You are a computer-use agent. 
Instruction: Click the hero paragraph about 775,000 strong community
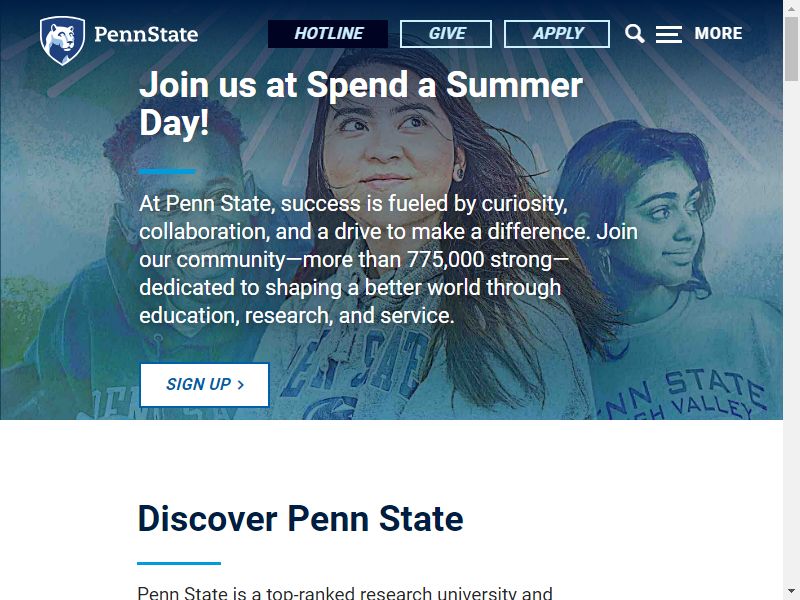click(388, 260)
